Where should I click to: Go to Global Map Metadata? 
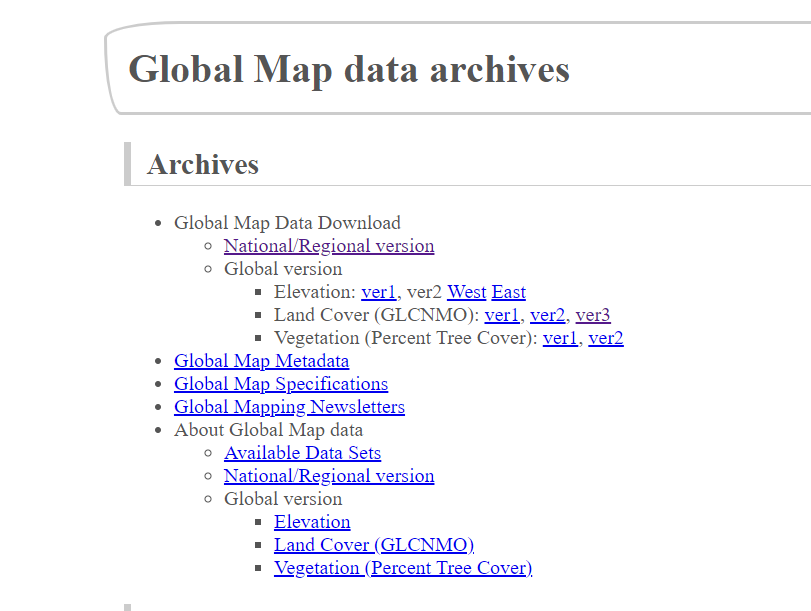click(x=261, y=361)
